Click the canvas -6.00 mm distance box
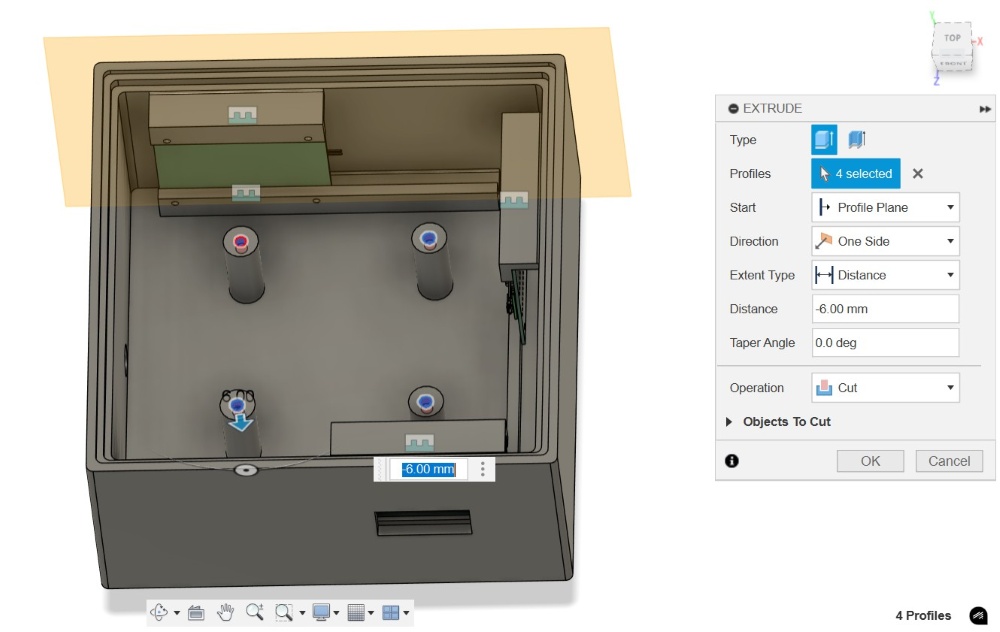The height and width of the screenshot is (632, 1000). coord(429,469)
